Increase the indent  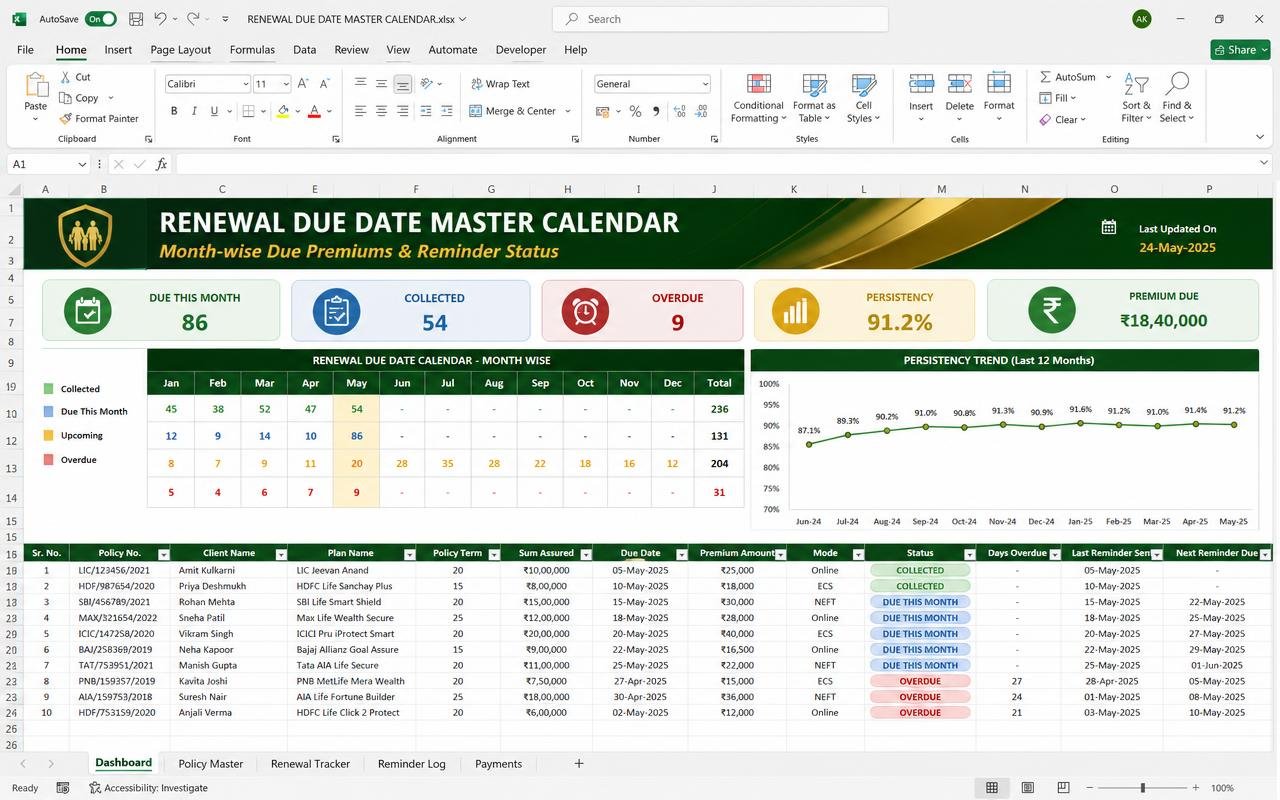pyautogui.click(x=448, y=111)
